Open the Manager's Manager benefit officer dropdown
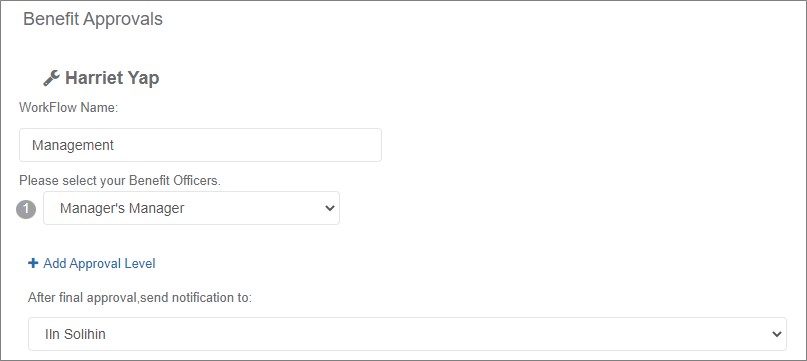 191,208
